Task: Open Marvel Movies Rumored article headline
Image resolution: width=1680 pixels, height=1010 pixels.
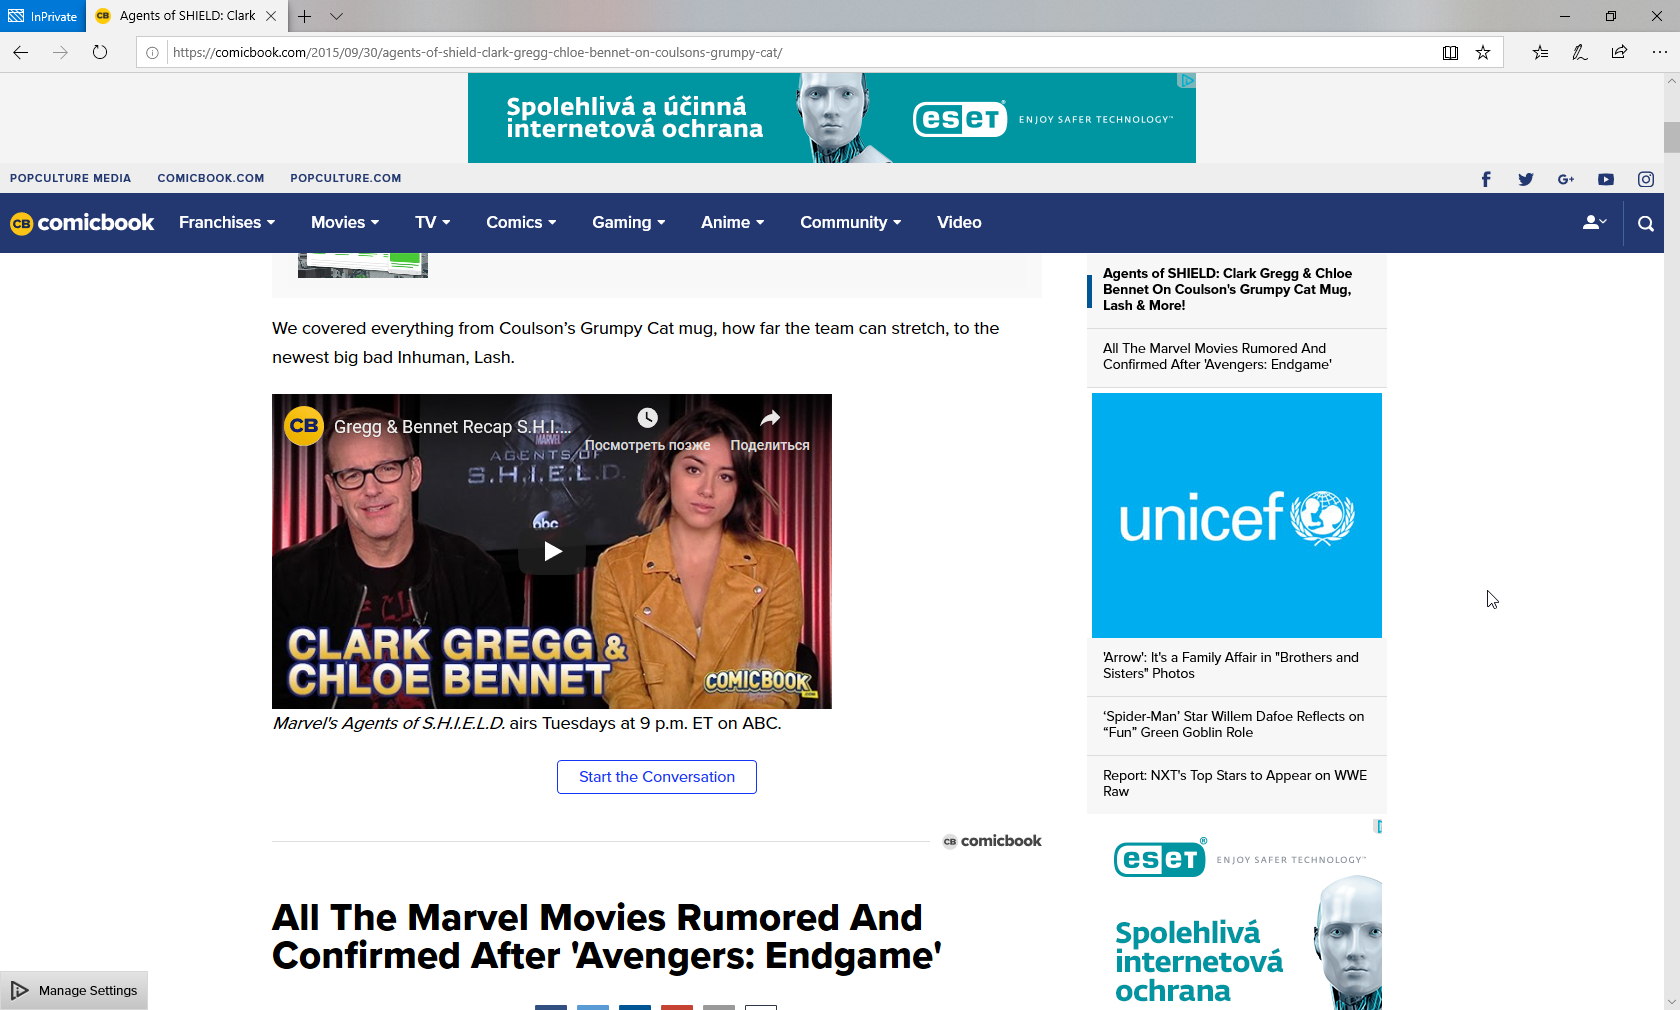Action: pyautogui.click(x=606, y=937)
